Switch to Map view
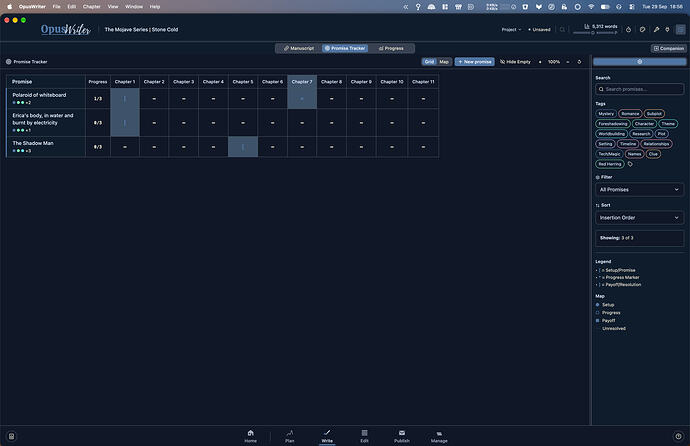 pyautogui.click(x=444, y=62)
